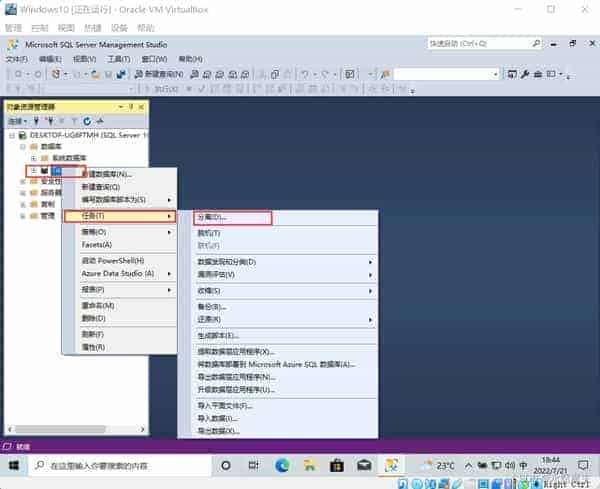Click the disconnect plug icon in Object Explorer
The width and height of the screenshot is (600, 489).
tap(50, 121)
